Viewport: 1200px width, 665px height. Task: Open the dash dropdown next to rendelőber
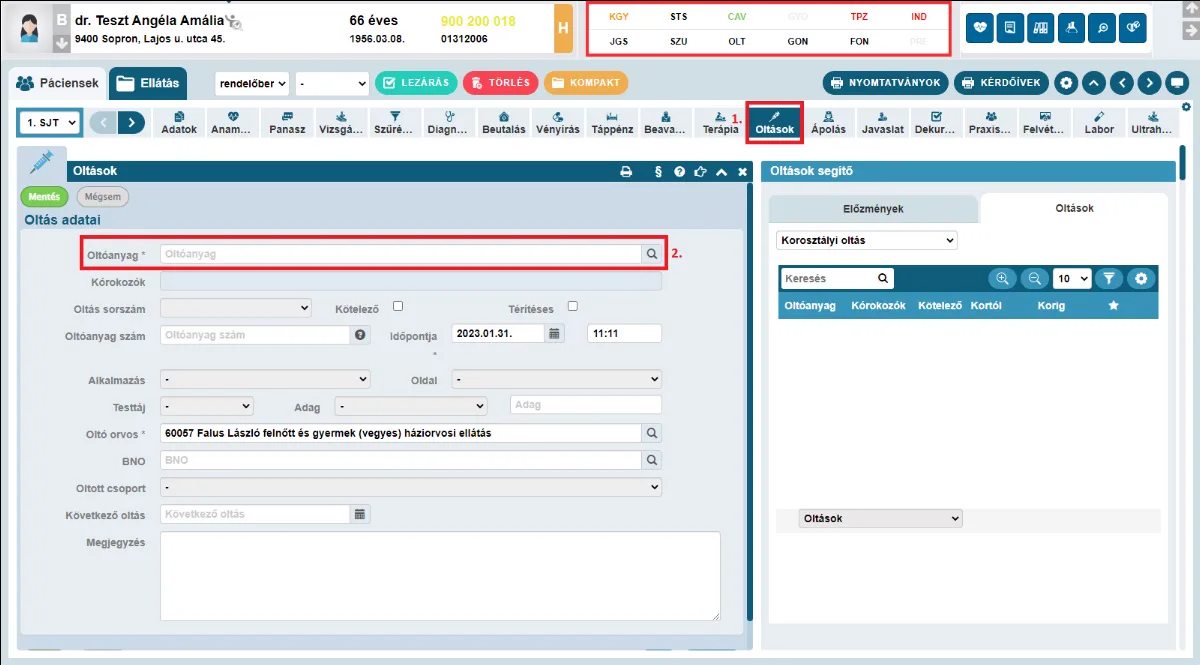tap(333, 83)
